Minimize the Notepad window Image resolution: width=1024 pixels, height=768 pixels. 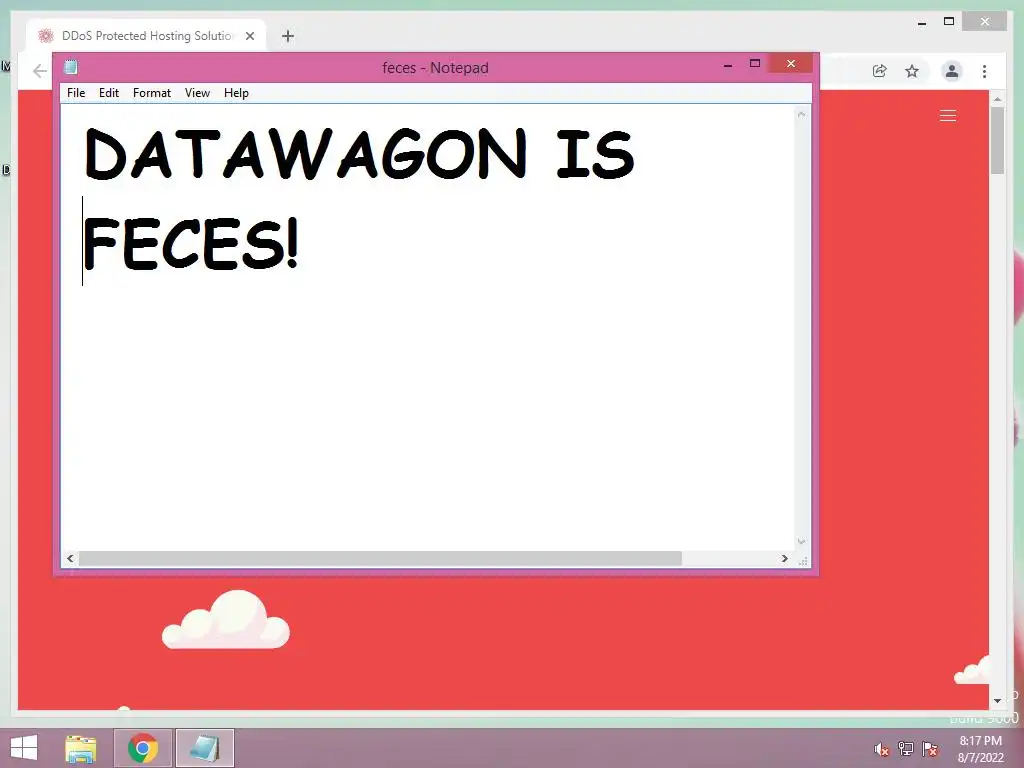(x=728, y=65)
